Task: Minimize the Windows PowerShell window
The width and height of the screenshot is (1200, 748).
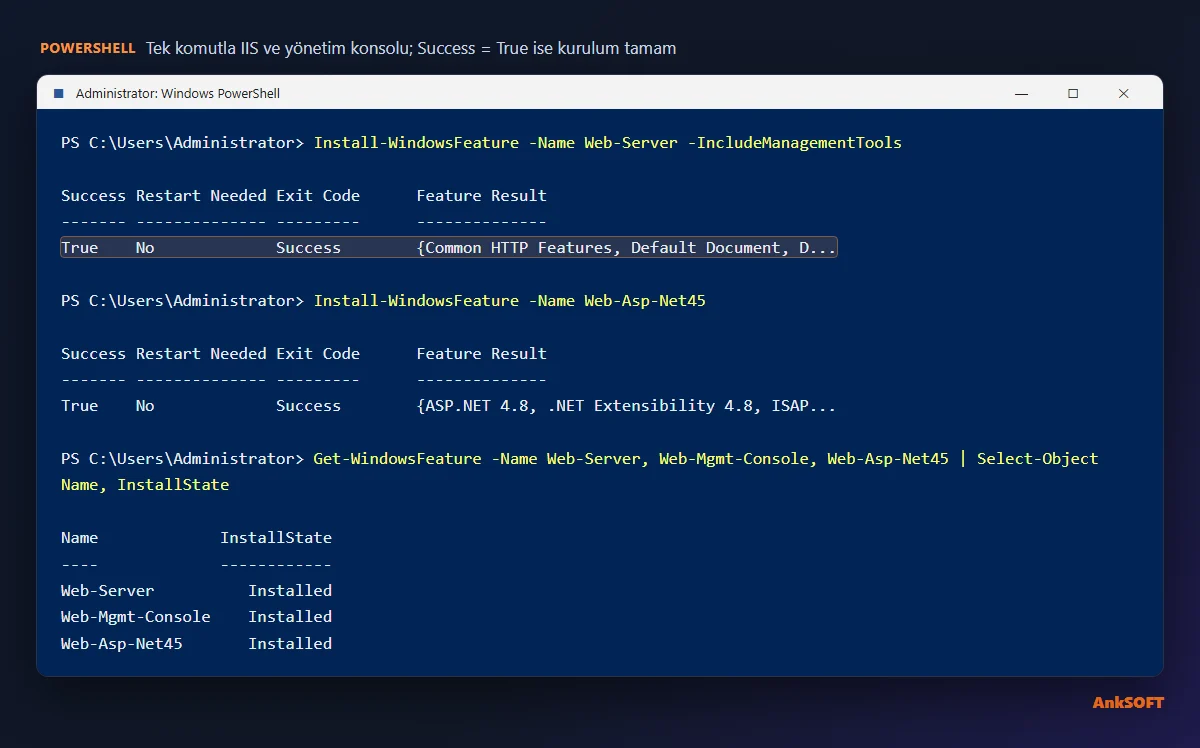Action: (x=1021, y=93)
